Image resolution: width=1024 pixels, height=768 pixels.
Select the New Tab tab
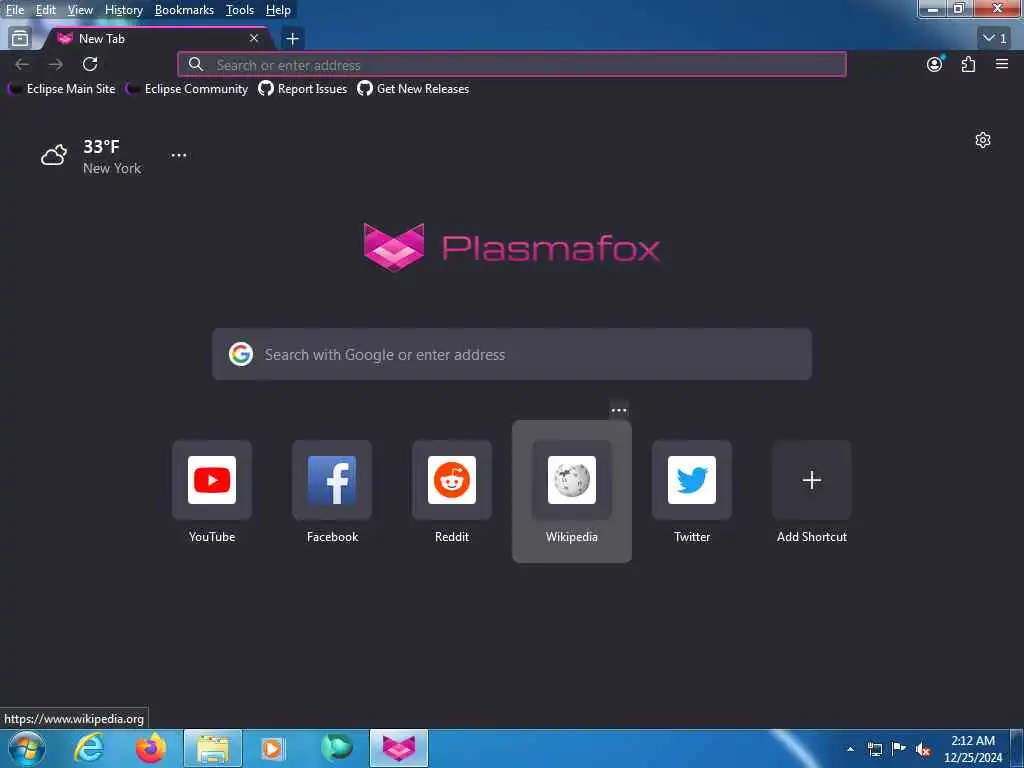[x=157, y=39]
